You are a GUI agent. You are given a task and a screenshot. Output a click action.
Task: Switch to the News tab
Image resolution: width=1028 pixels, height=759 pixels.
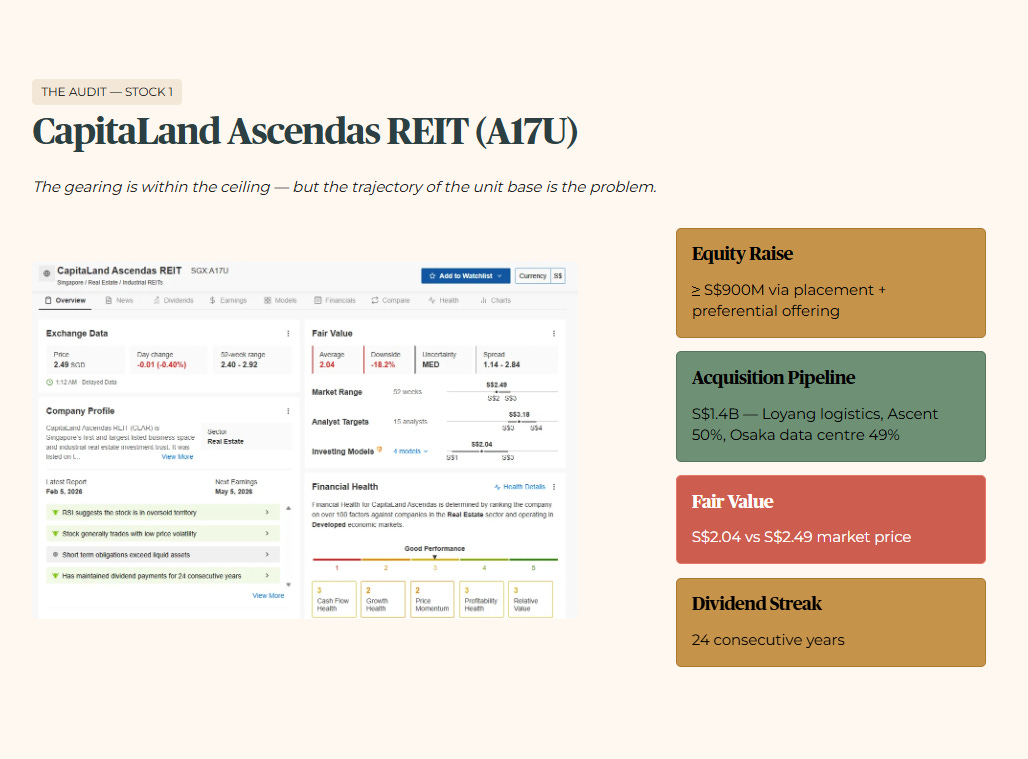point(119,300)
